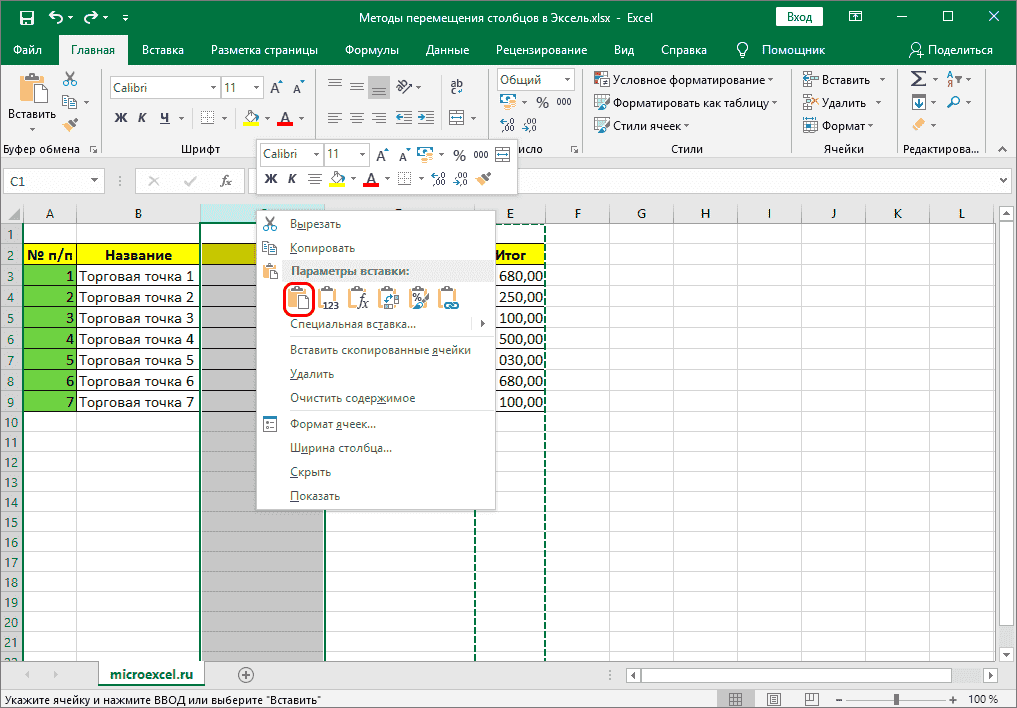Click the red font color swatch
This screenshot has width=1017, height=708.
371,178
